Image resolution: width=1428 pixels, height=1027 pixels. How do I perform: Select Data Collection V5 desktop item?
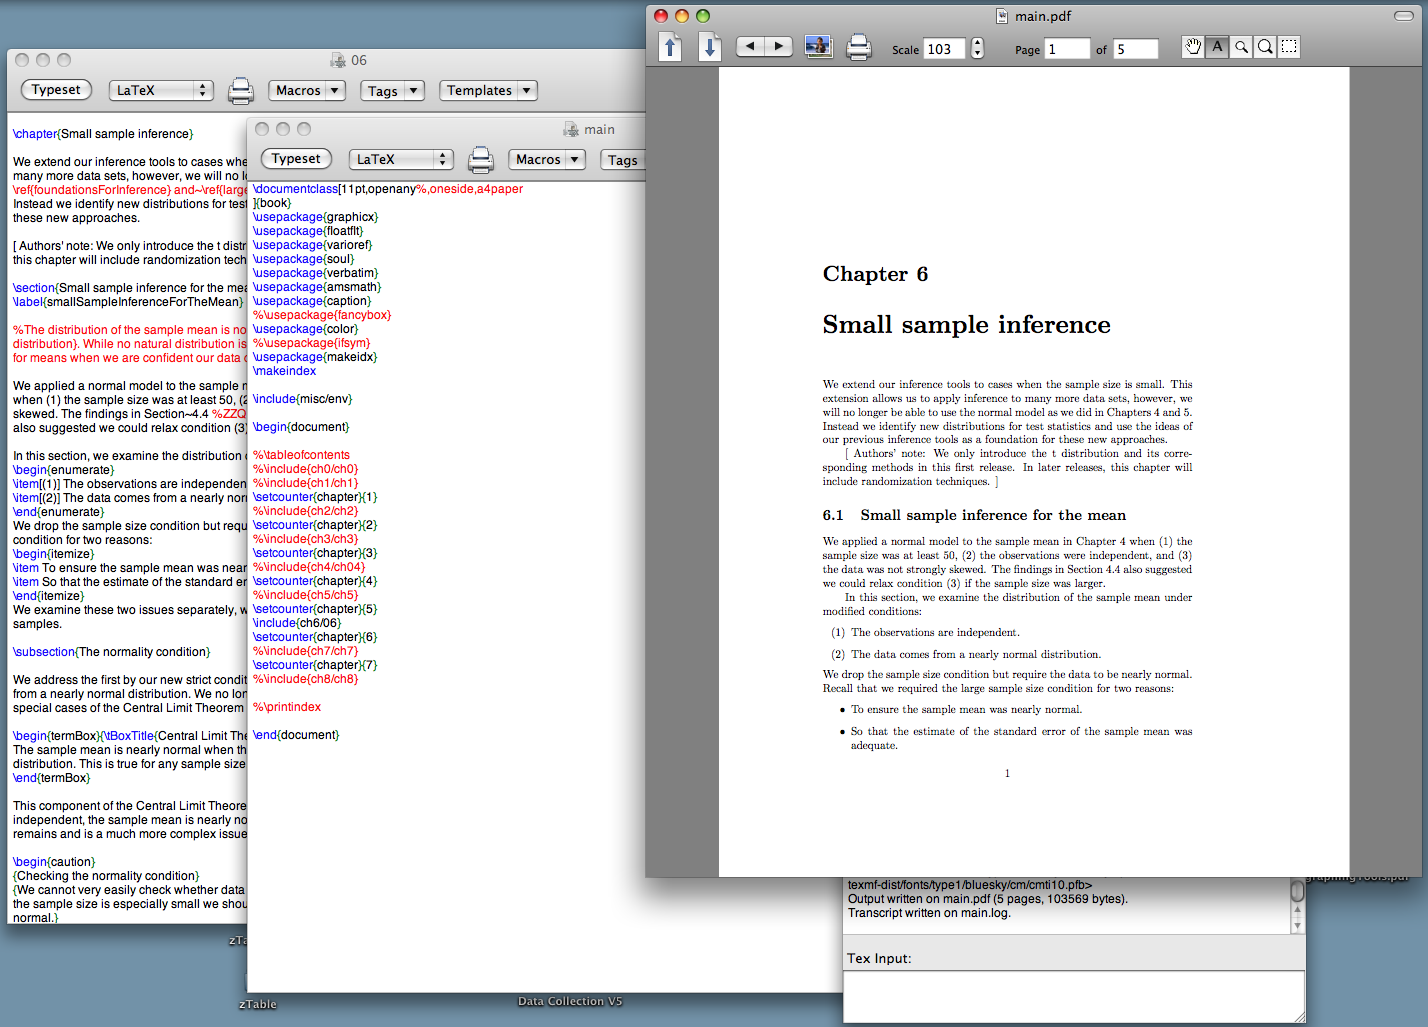click(570, 1001)
